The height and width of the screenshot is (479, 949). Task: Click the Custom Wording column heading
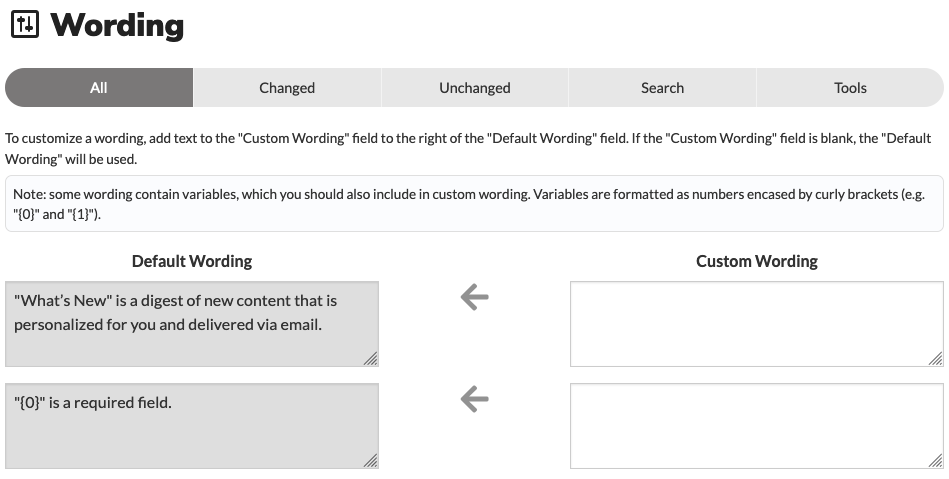[x=757, y=261]
